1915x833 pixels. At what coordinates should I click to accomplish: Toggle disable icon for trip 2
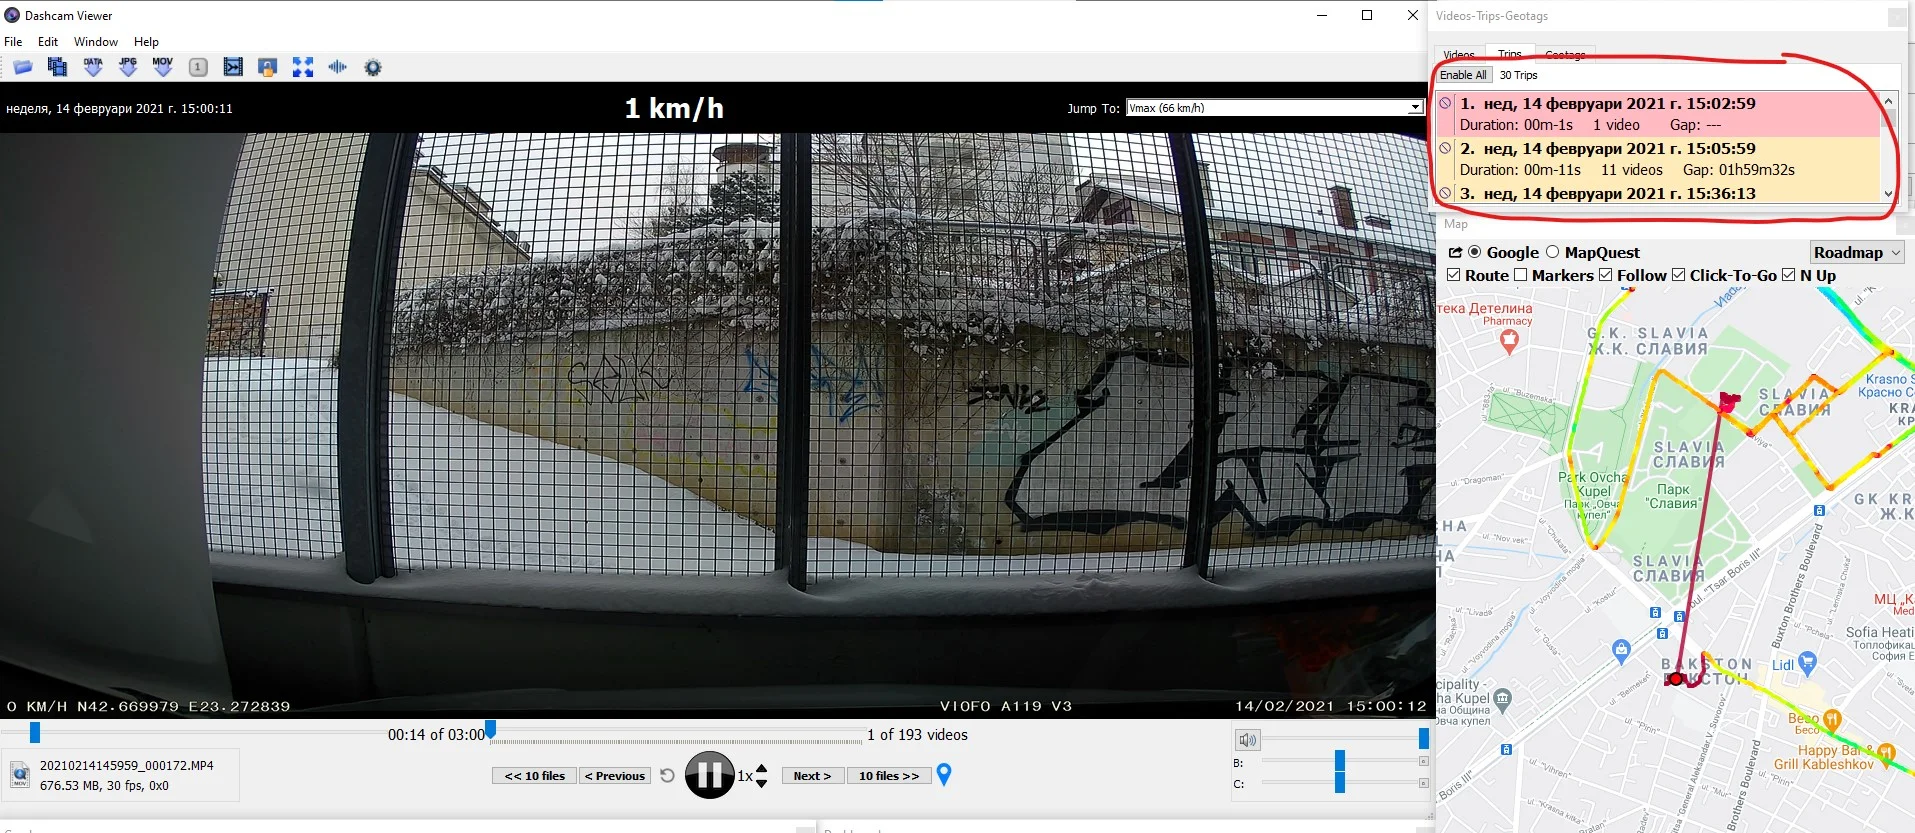pos(1445,148)
